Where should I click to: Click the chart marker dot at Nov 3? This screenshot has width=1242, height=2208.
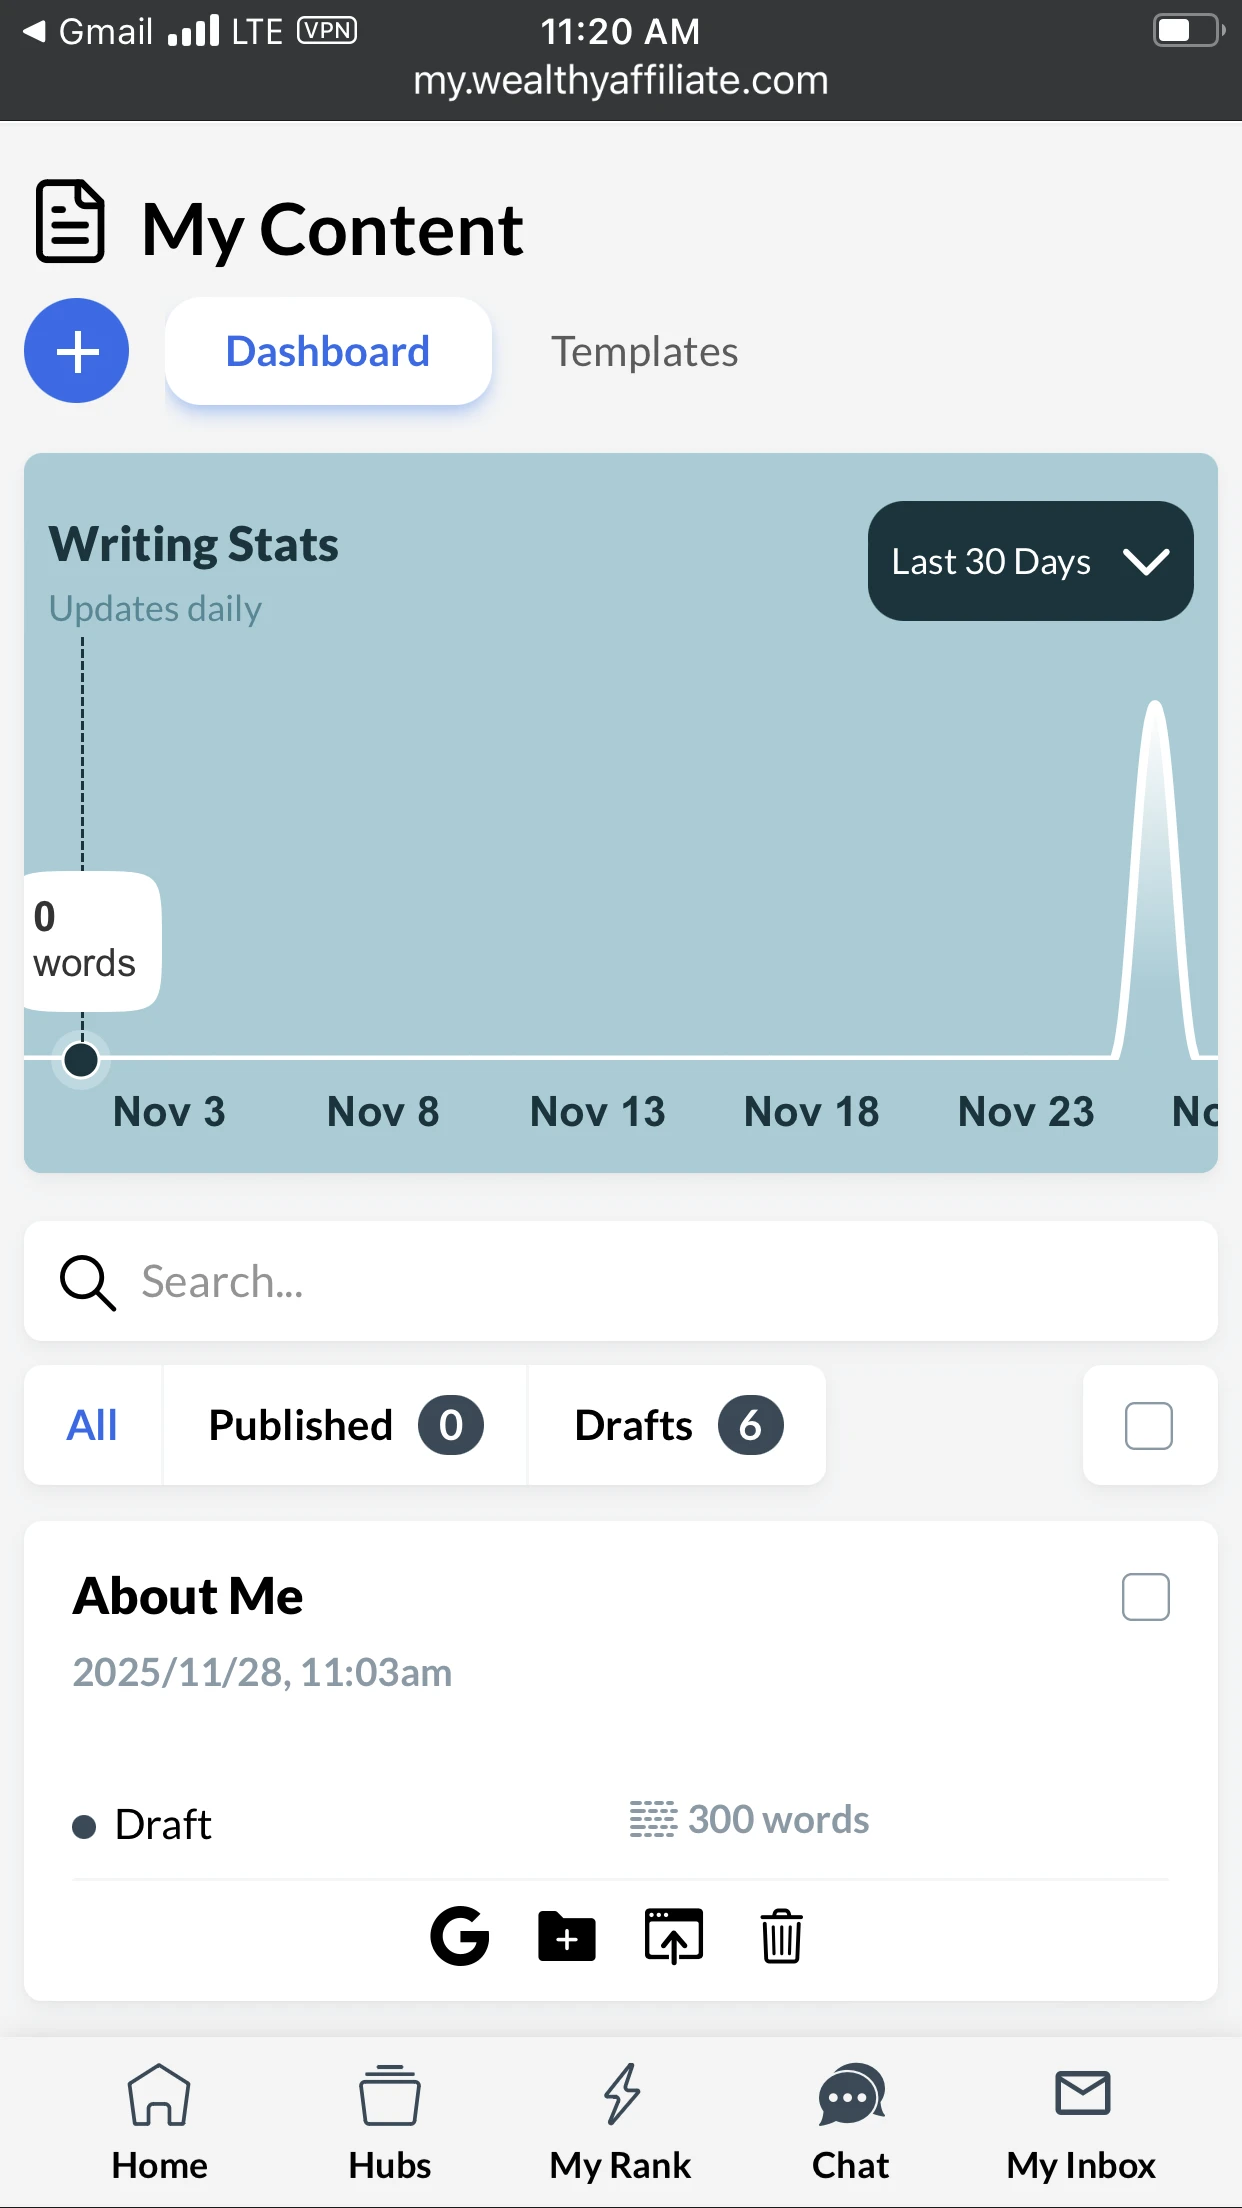tap(81, 1060)
